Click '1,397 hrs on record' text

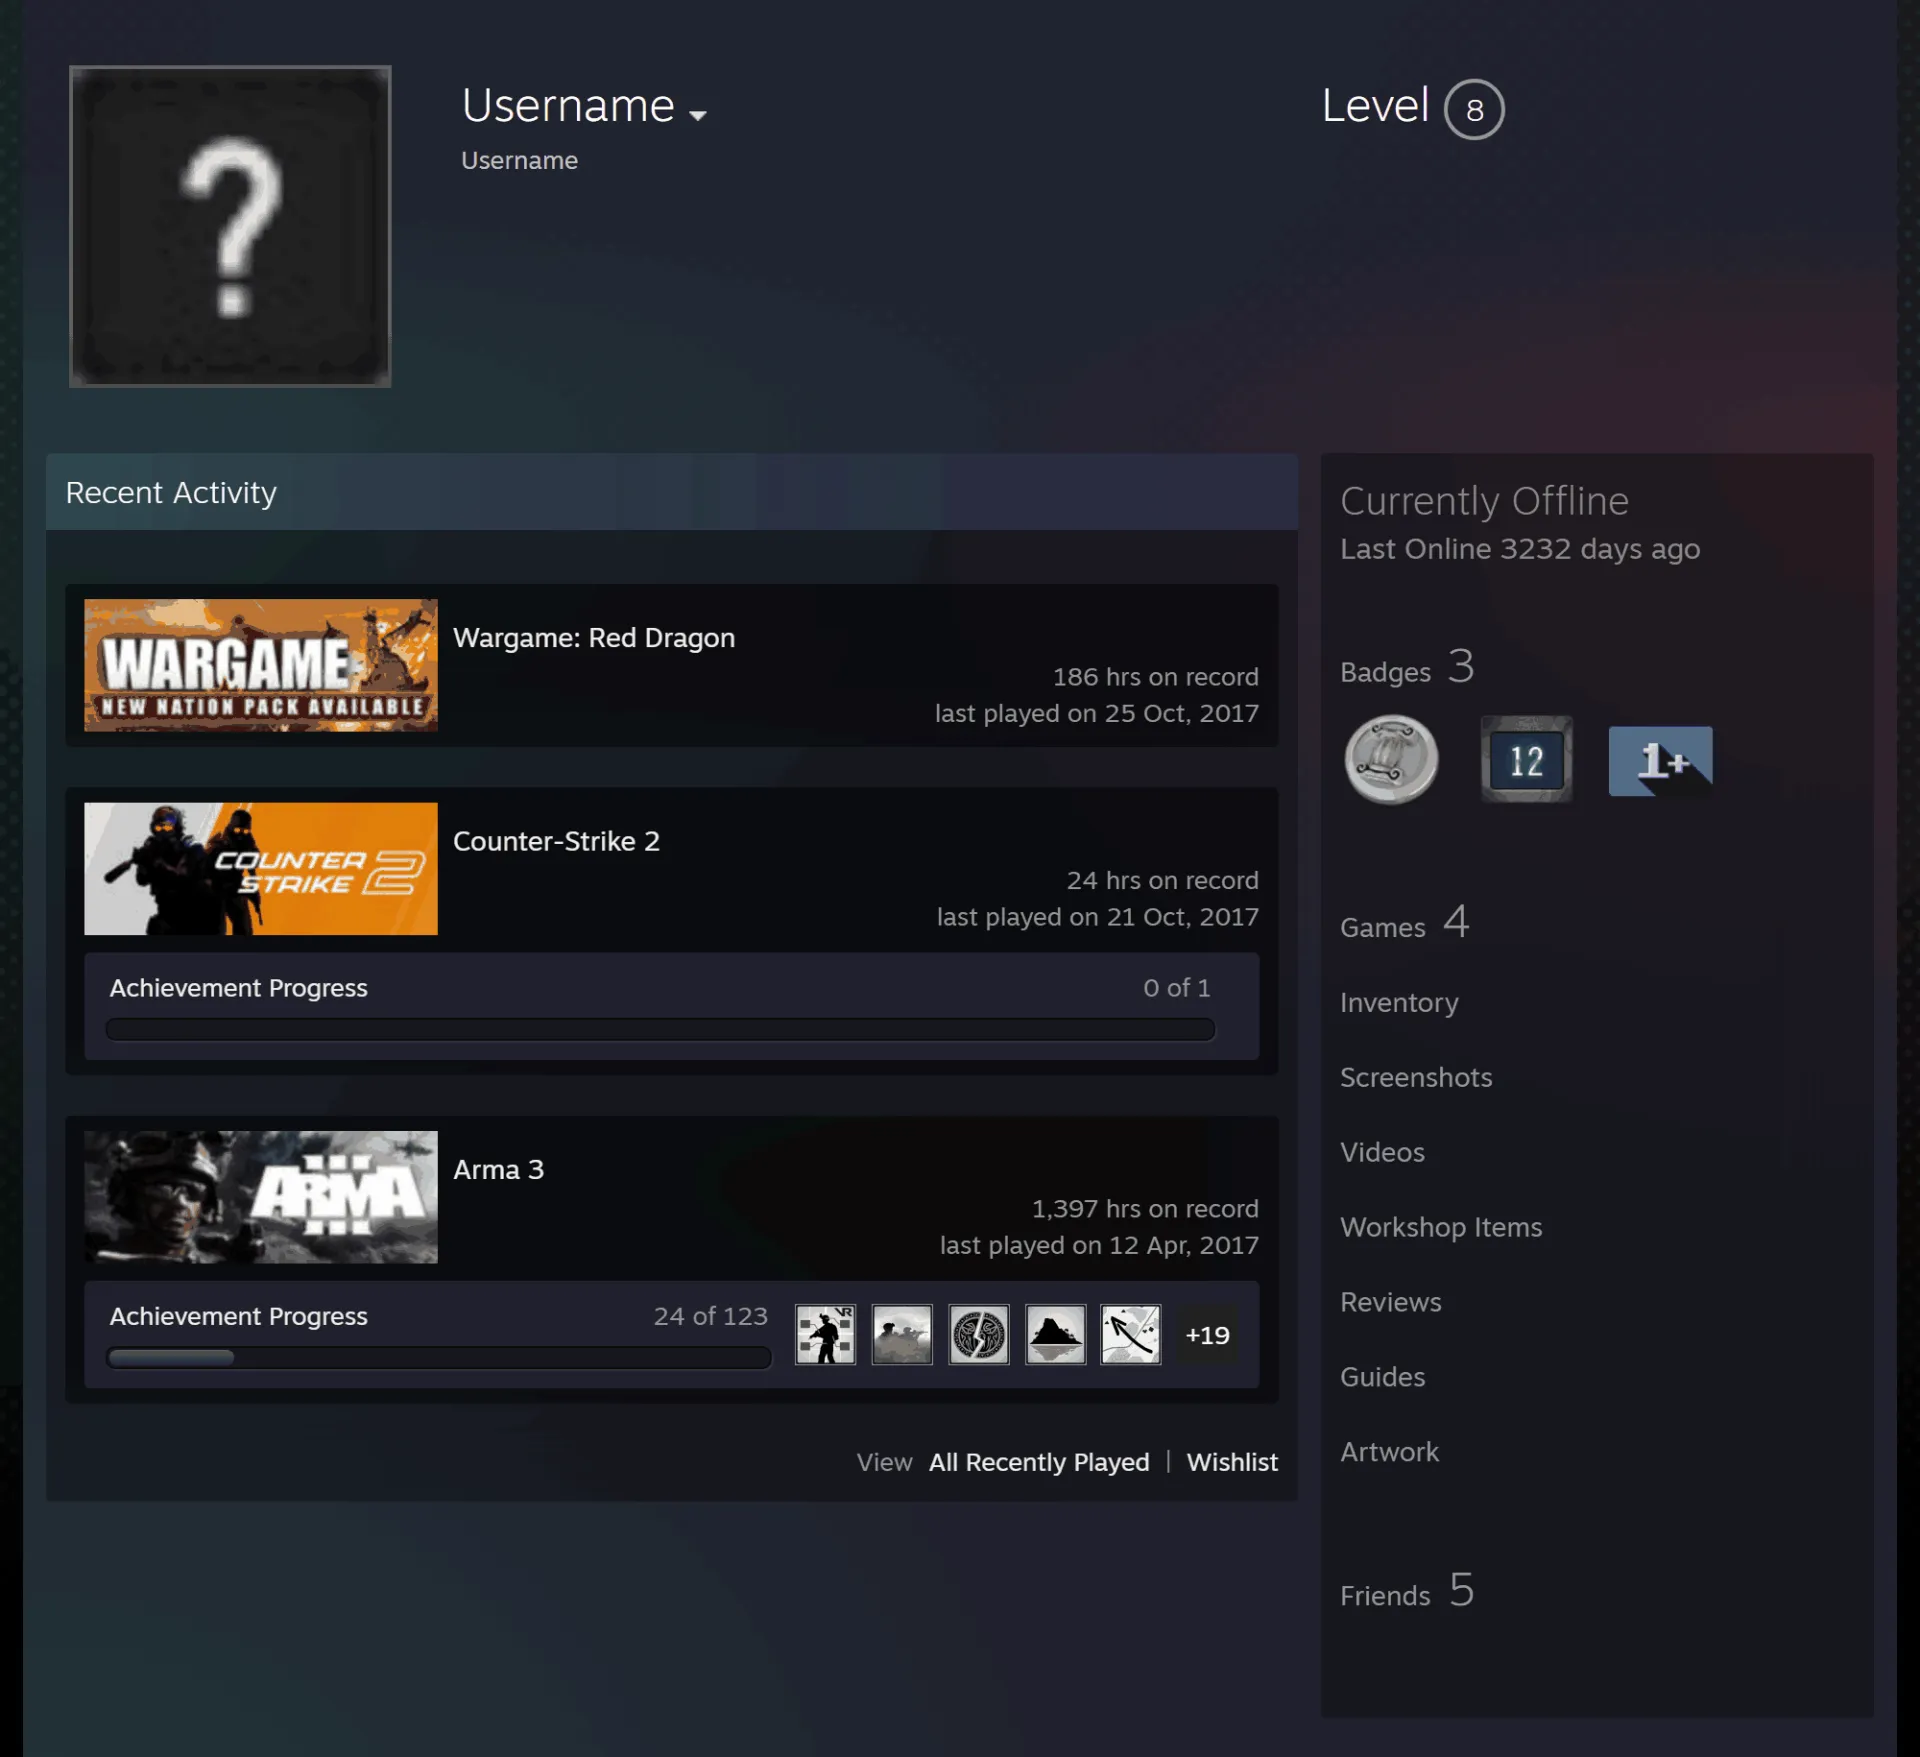pos(1145,1209)
